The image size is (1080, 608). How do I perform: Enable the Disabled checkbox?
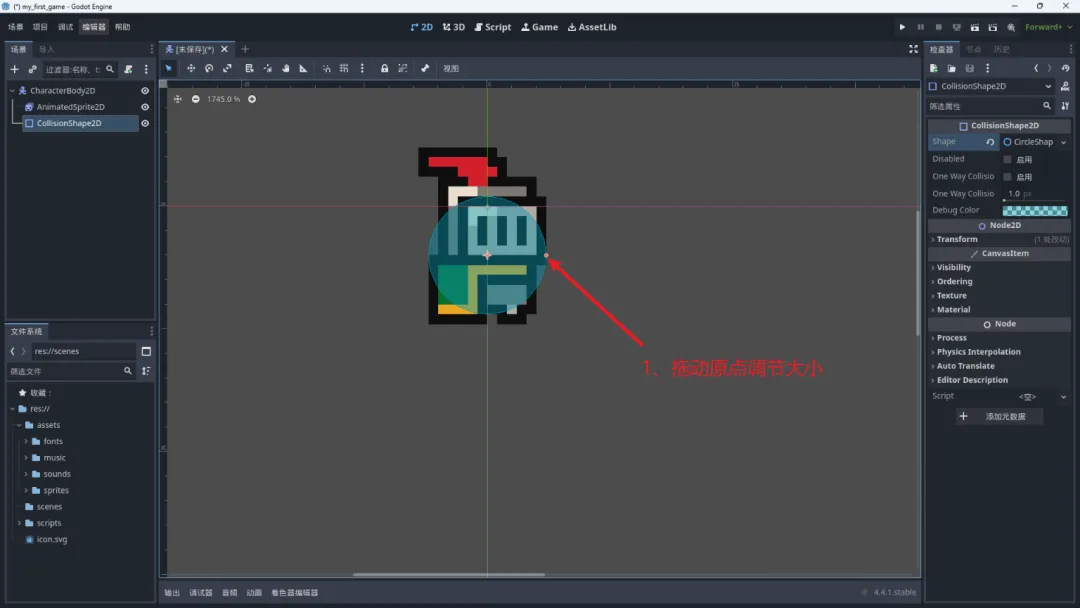point(1007,159)
